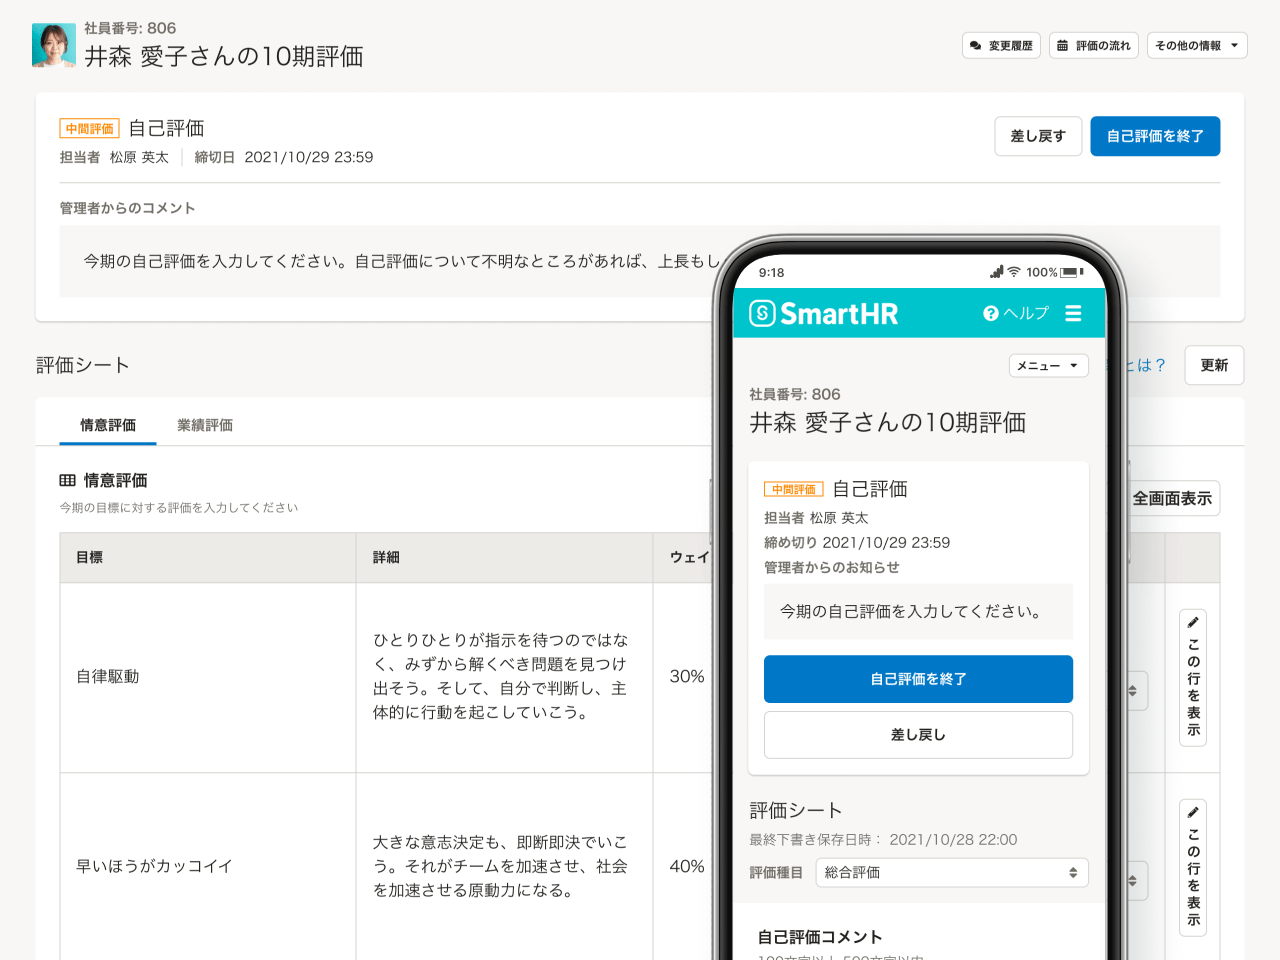
Task: Click 井森 愛子's profile photo
Action: (53, 45)
